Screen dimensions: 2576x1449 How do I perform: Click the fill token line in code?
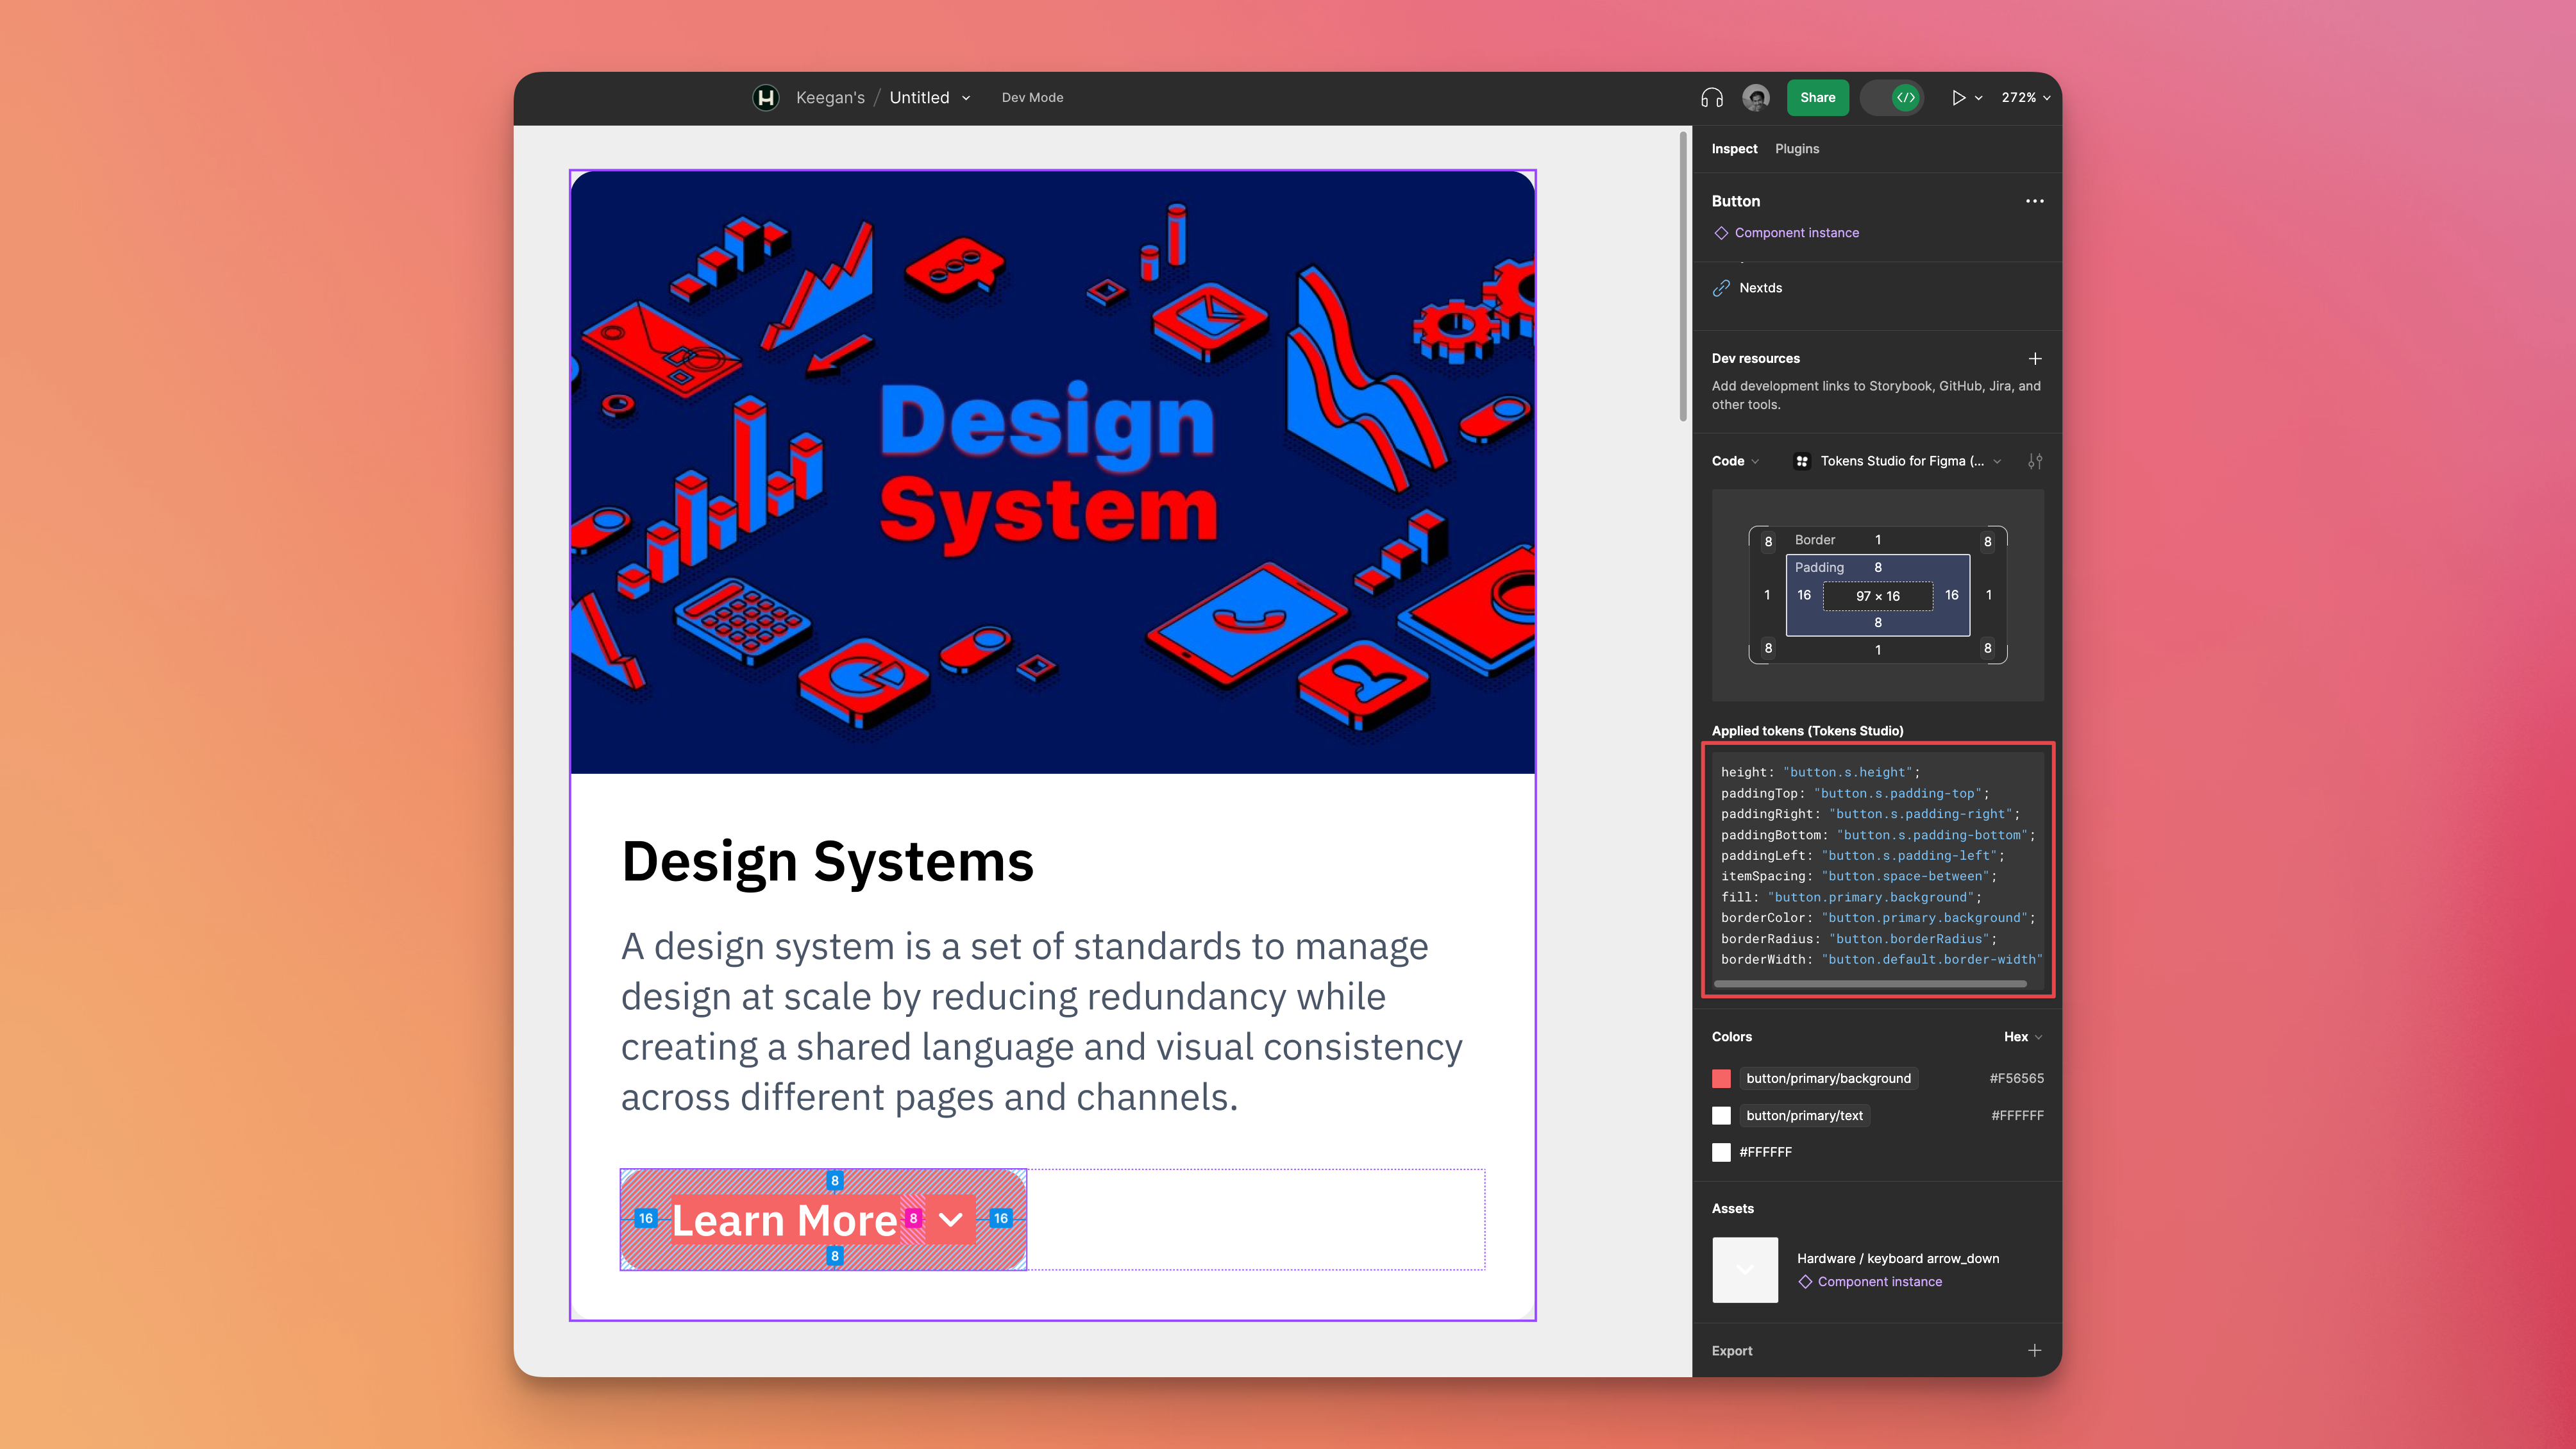[x=1850, y=897]
